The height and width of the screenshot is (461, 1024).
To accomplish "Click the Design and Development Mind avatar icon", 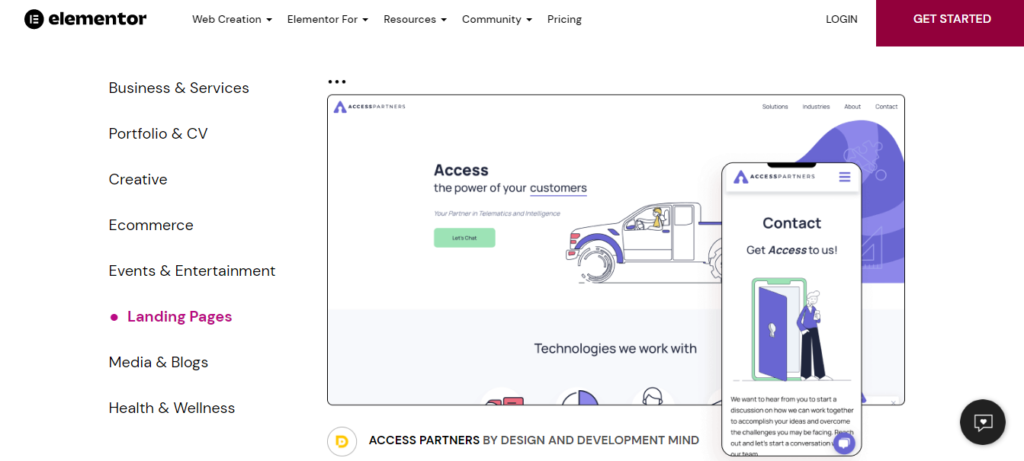I will [342, 440].
